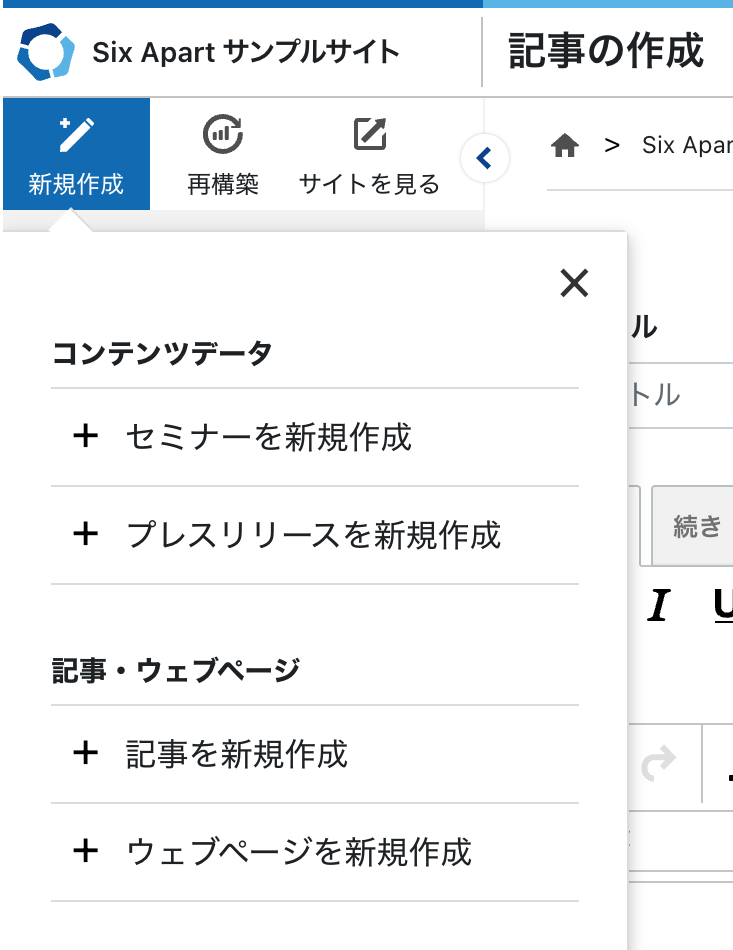733x950 pixels.
Task: Choose プレスリリースを新規作成
Action: click(x=313, y=535)
